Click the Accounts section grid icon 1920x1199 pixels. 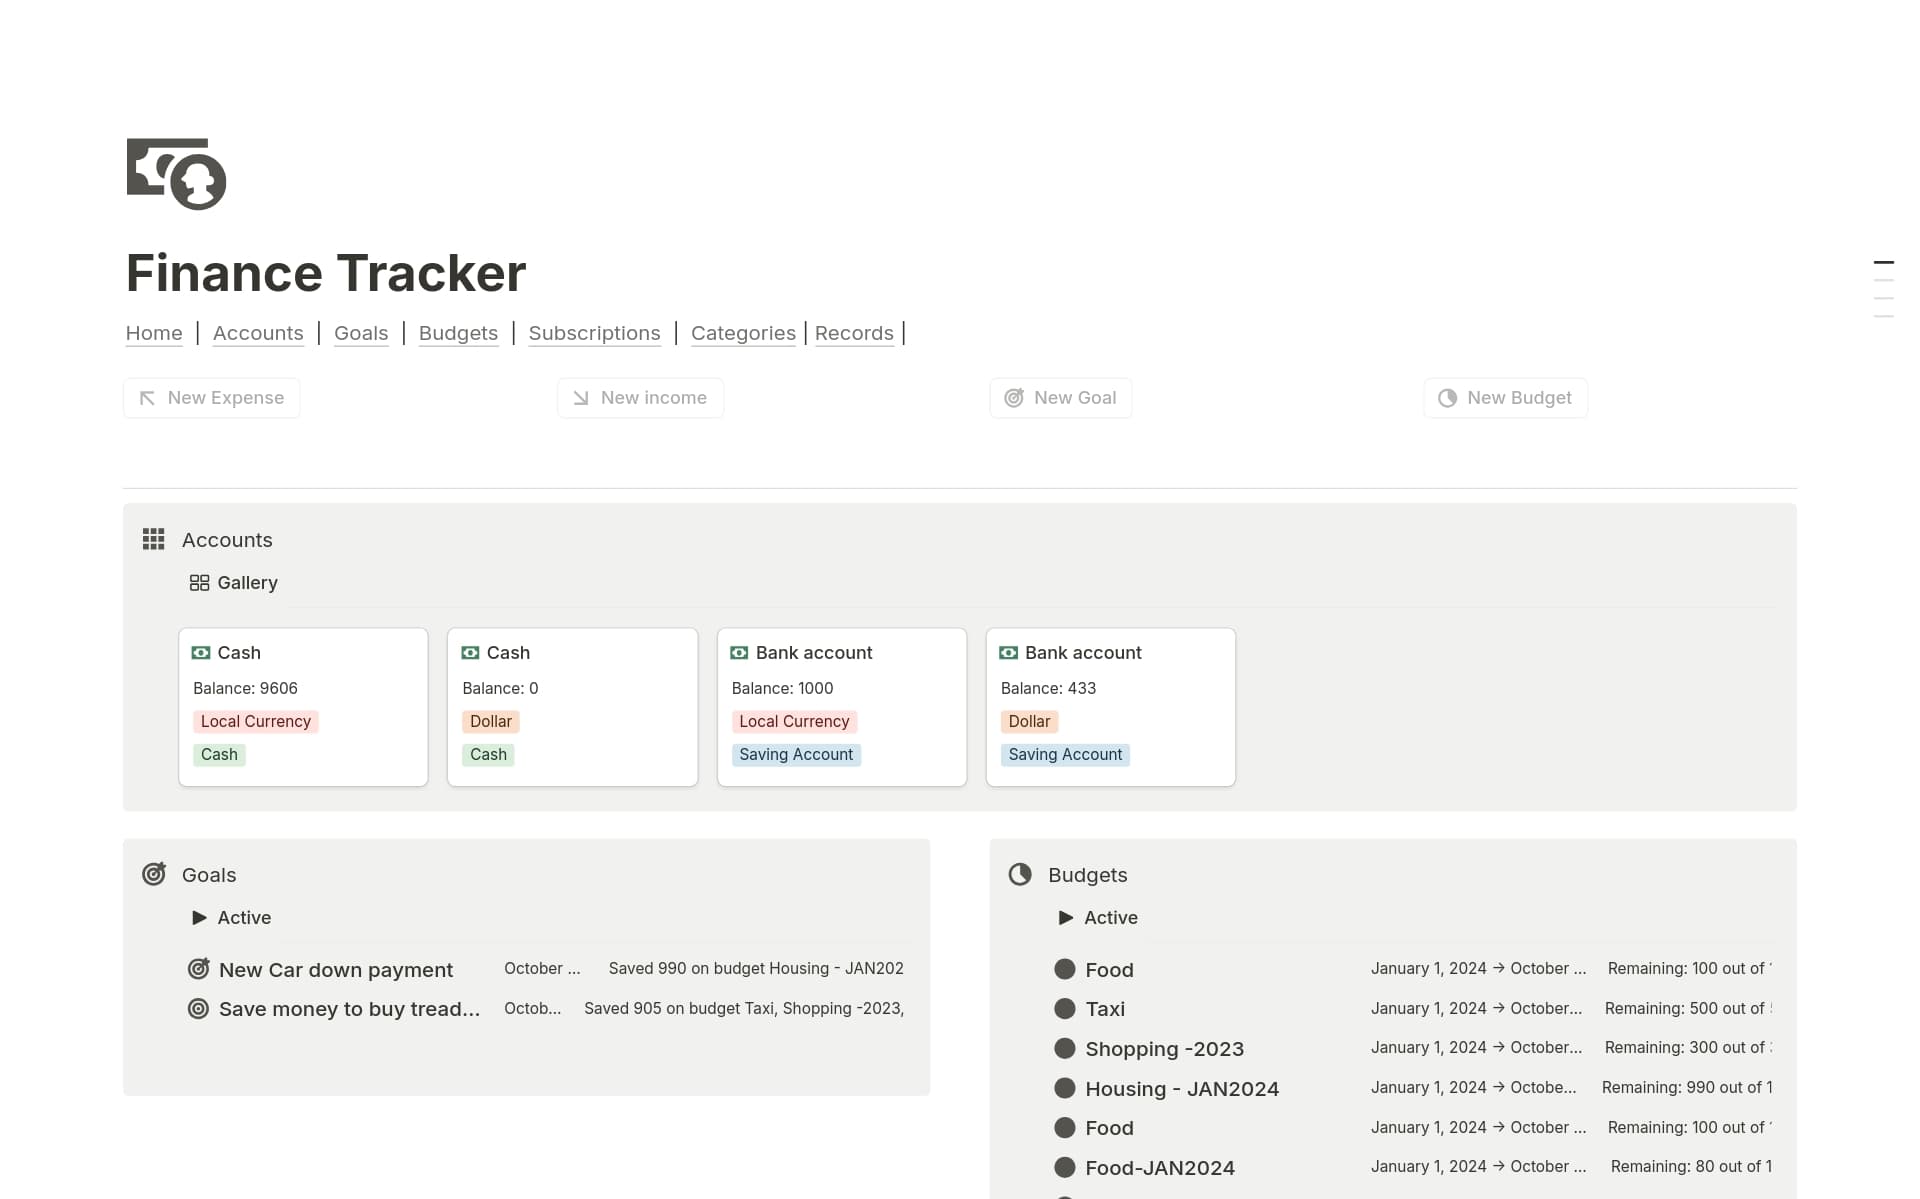[153, 540]
